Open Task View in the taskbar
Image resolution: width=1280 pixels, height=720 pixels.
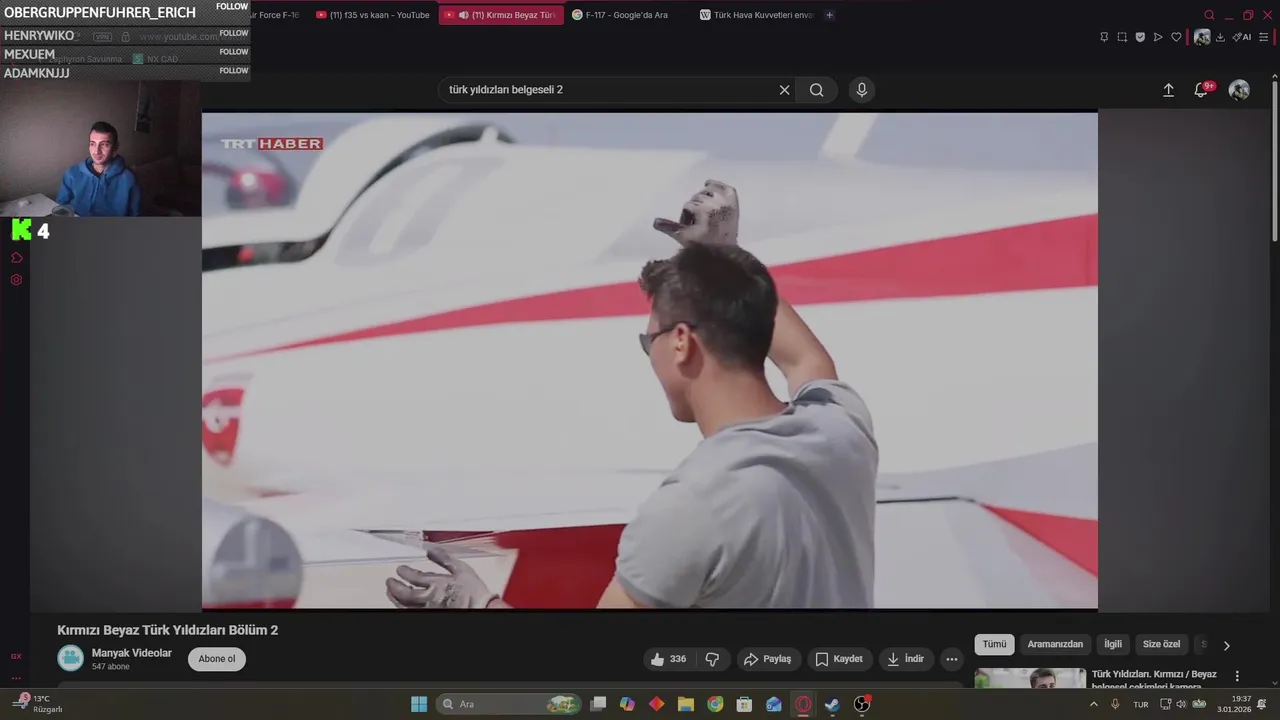[598, 704]
